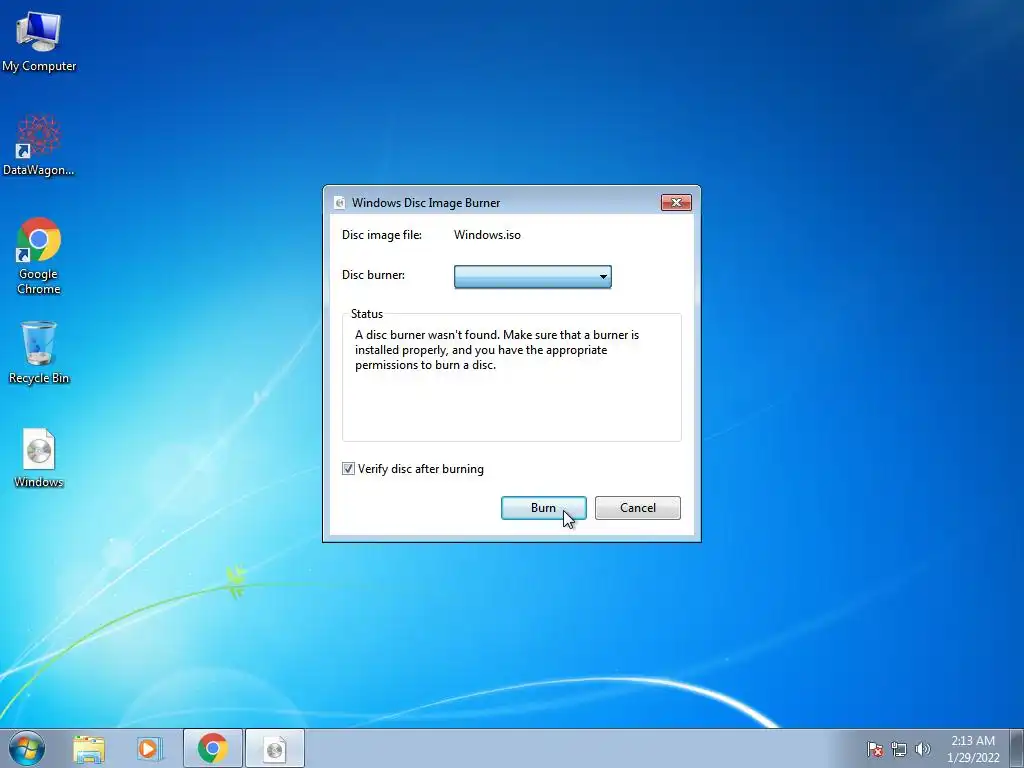Click the Burn button

[543, 508]
